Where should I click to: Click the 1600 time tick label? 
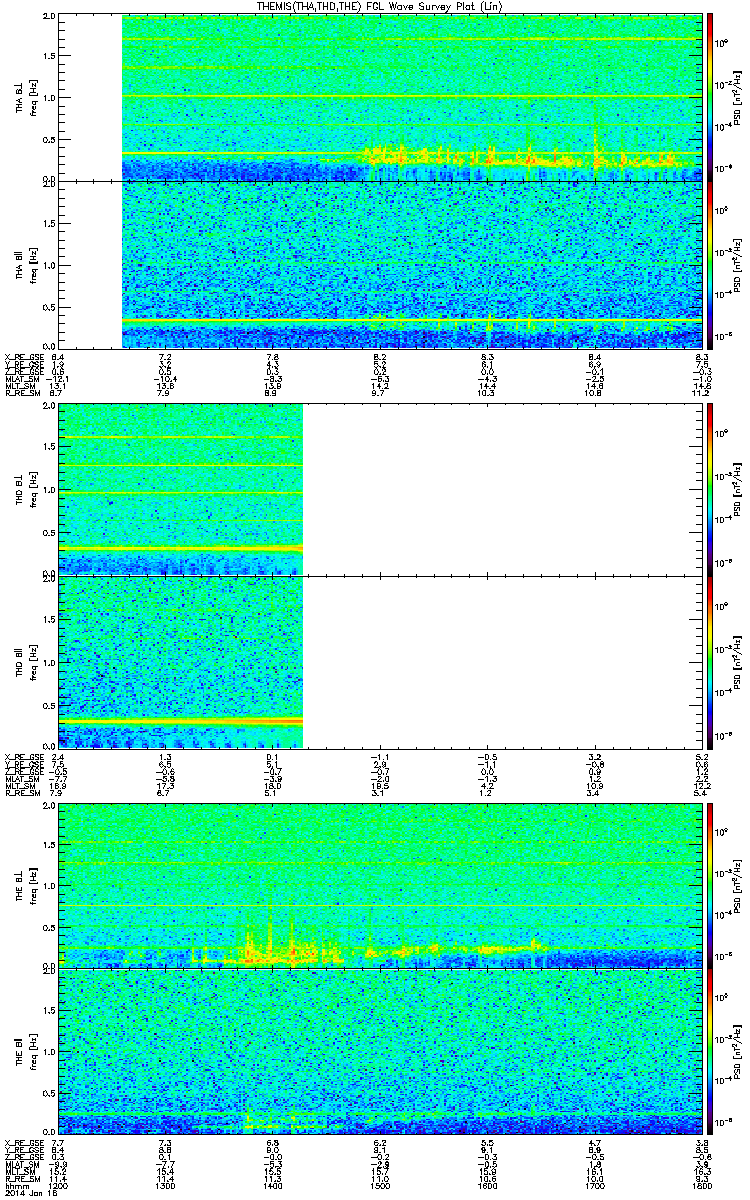[x=487, y=1185]
